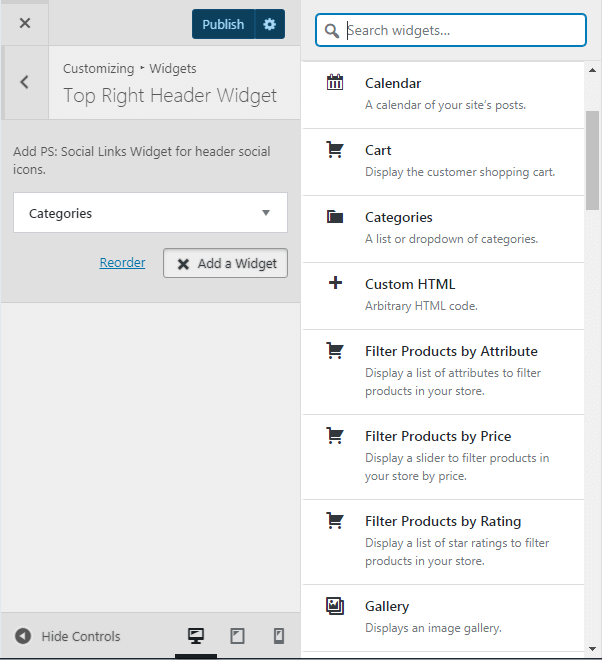
Task: Click the Gallery widget icon
Action: (x=335, y=606)
